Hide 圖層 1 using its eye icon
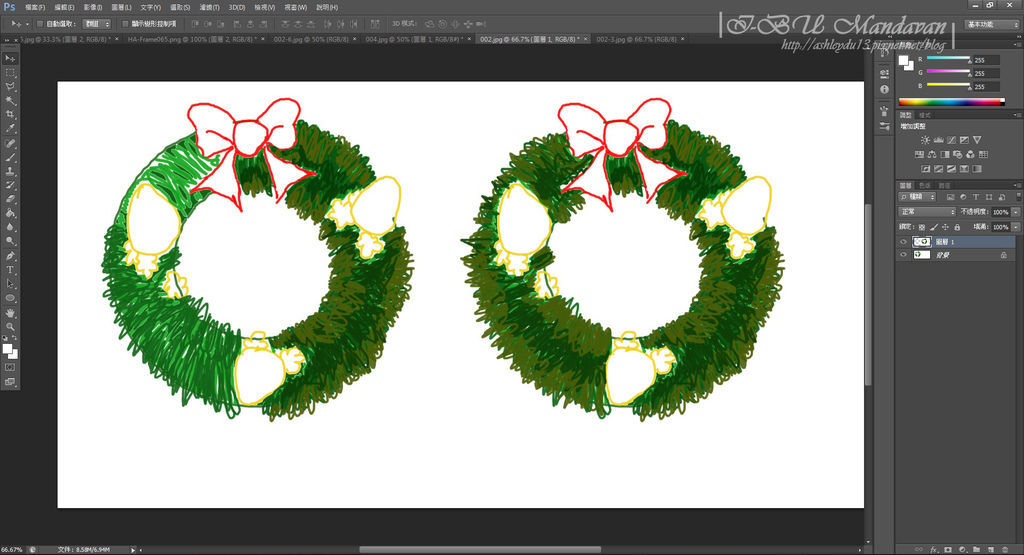The height and width of the screenshot is (555, 1024). (x=903, y=242)
